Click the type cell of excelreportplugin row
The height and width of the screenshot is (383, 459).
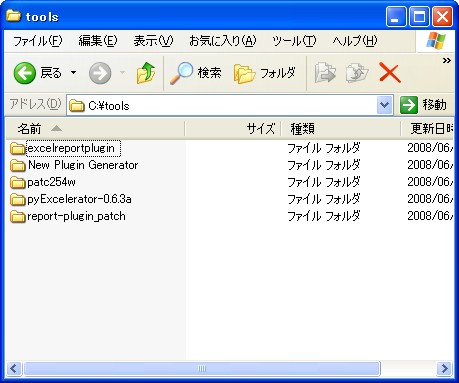[324, 148]
